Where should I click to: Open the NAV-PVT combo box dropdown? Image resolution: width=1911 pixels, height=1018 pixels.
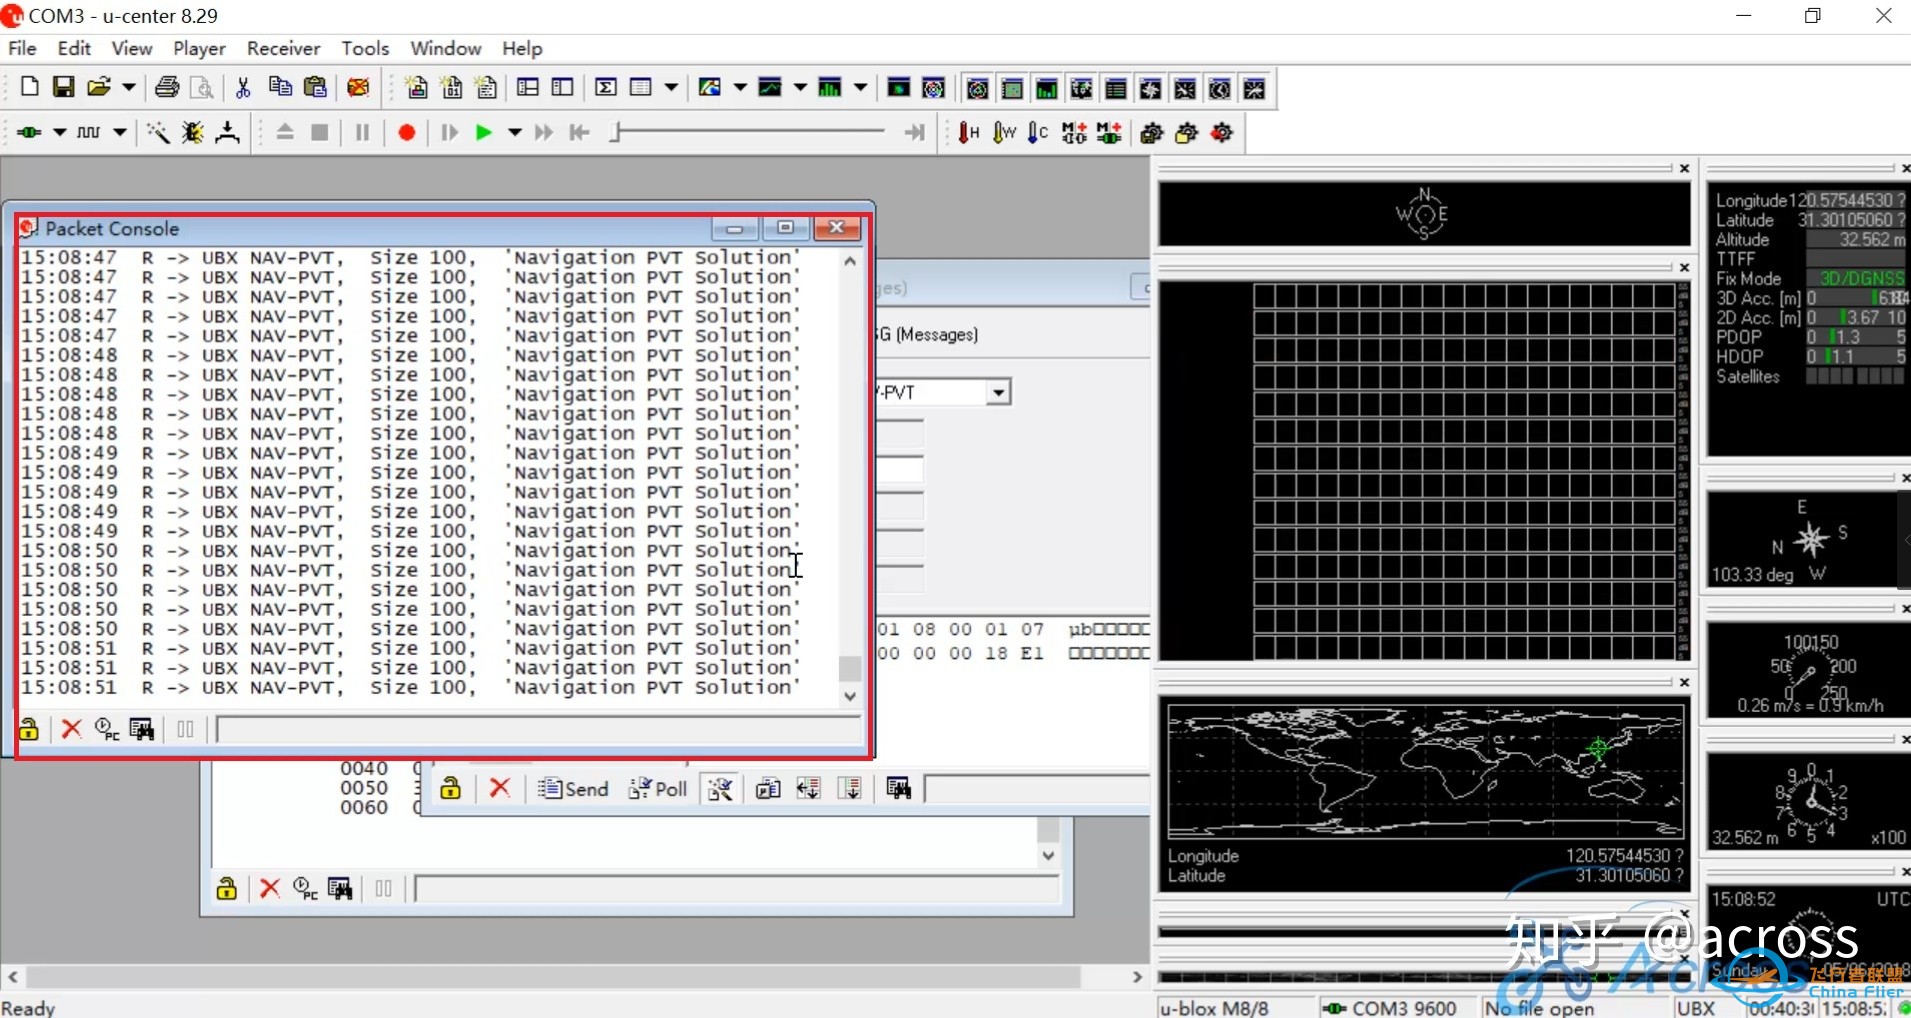pos(998,392)
